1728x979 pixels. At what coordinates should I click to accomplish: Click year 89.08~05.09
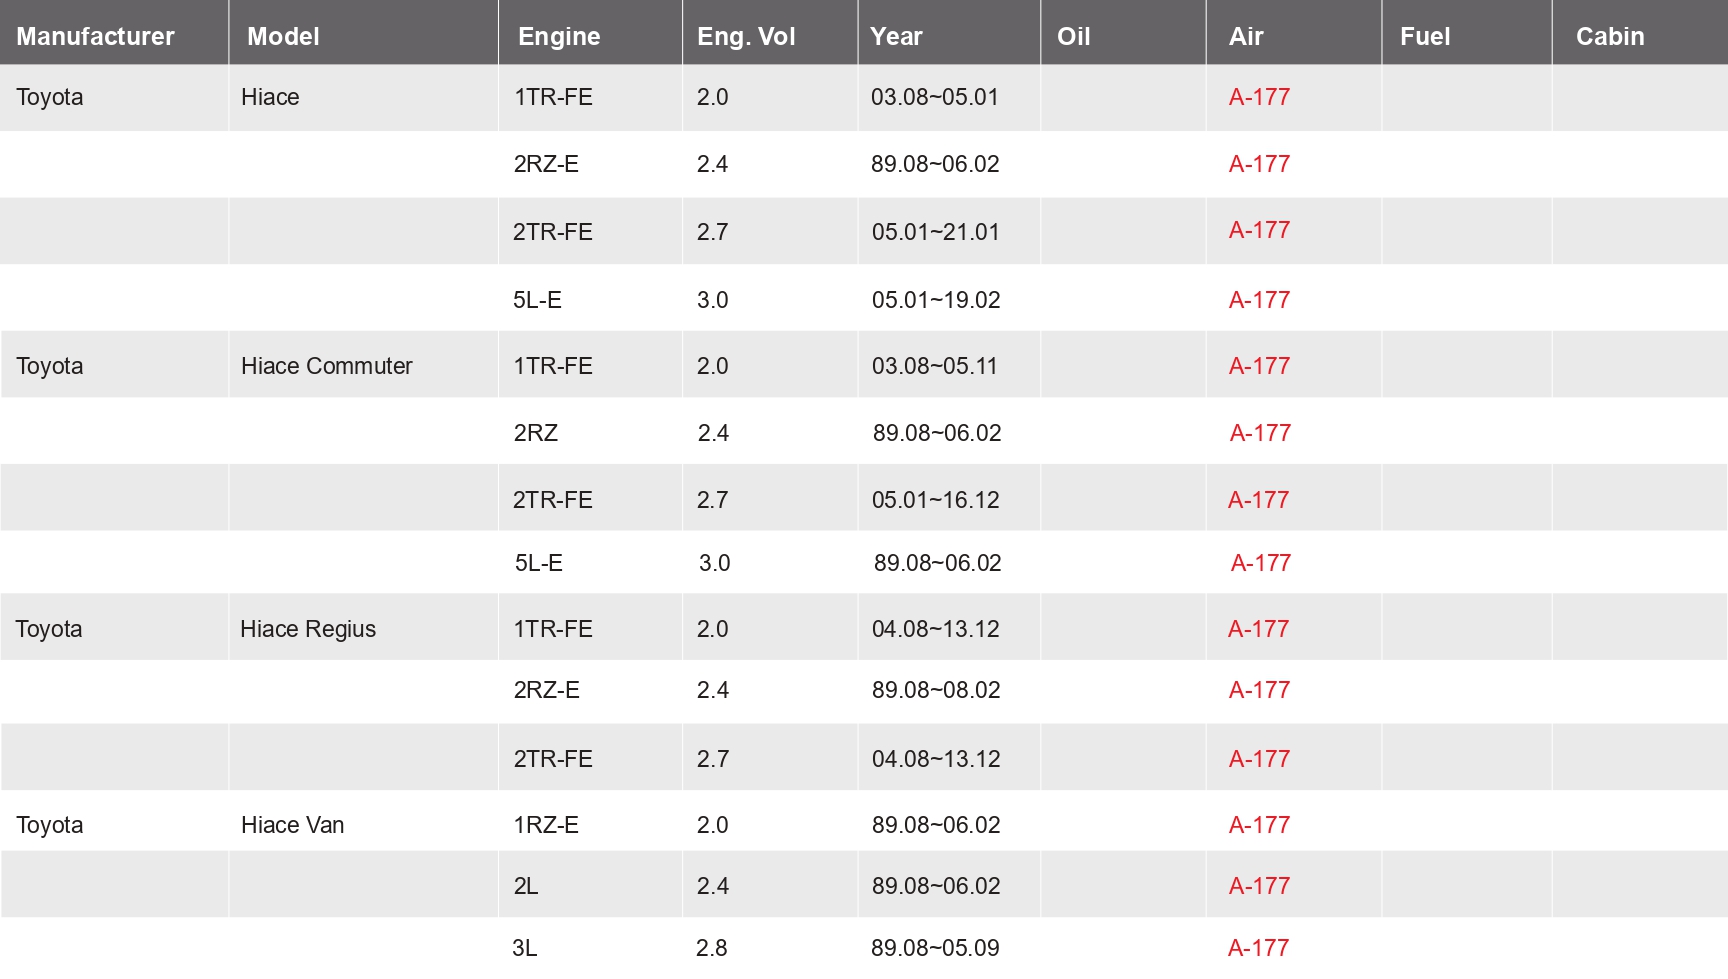pyautogui.click(x=934, y=948)
